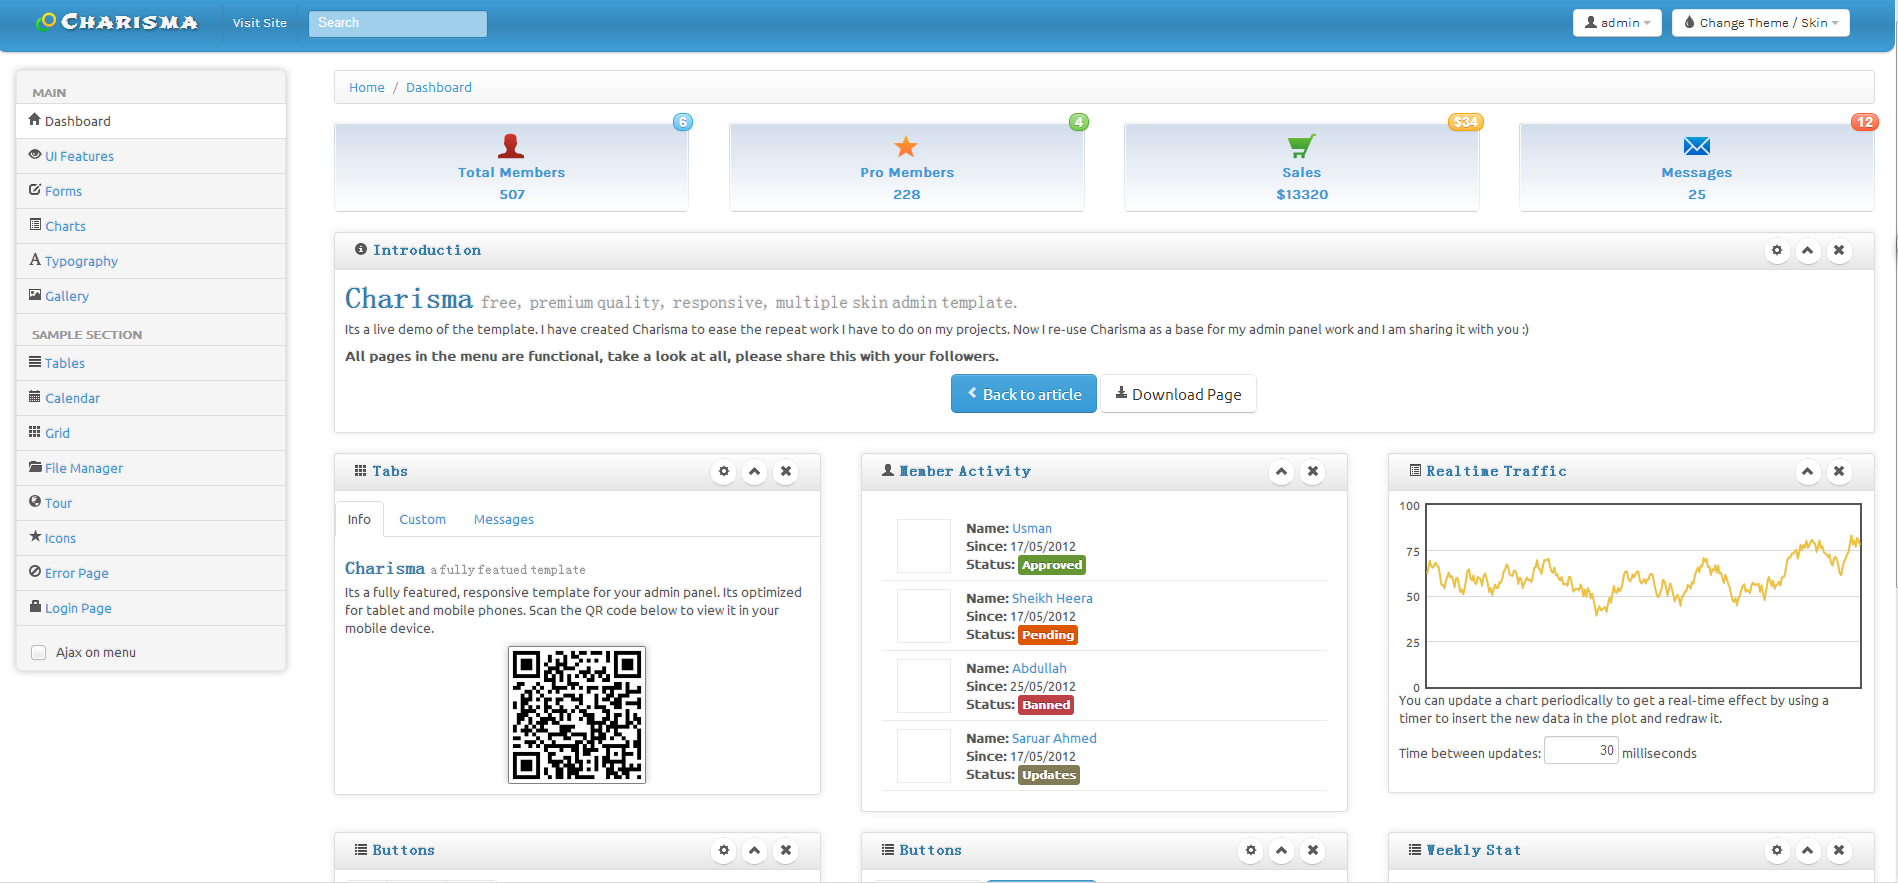
Task: Click Back to article button
Action: (x=1024, y=394)
